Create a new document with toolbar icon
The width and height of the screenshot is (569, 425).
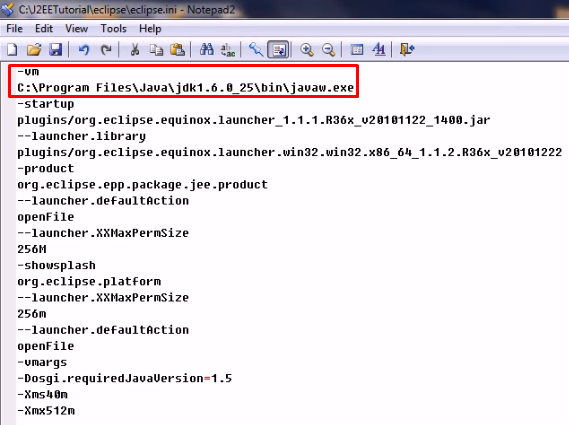(x=12, y=49)
